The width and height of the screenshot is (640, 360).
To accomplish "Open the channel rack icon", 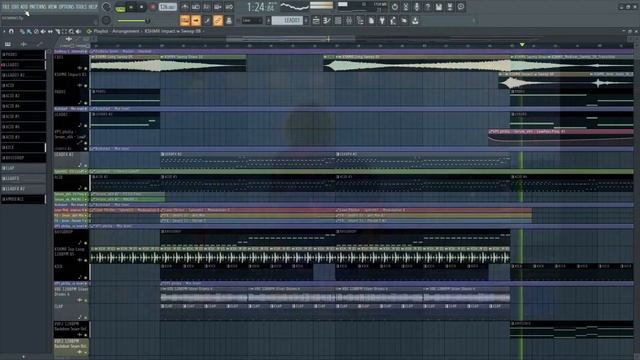I will point(338,20).
